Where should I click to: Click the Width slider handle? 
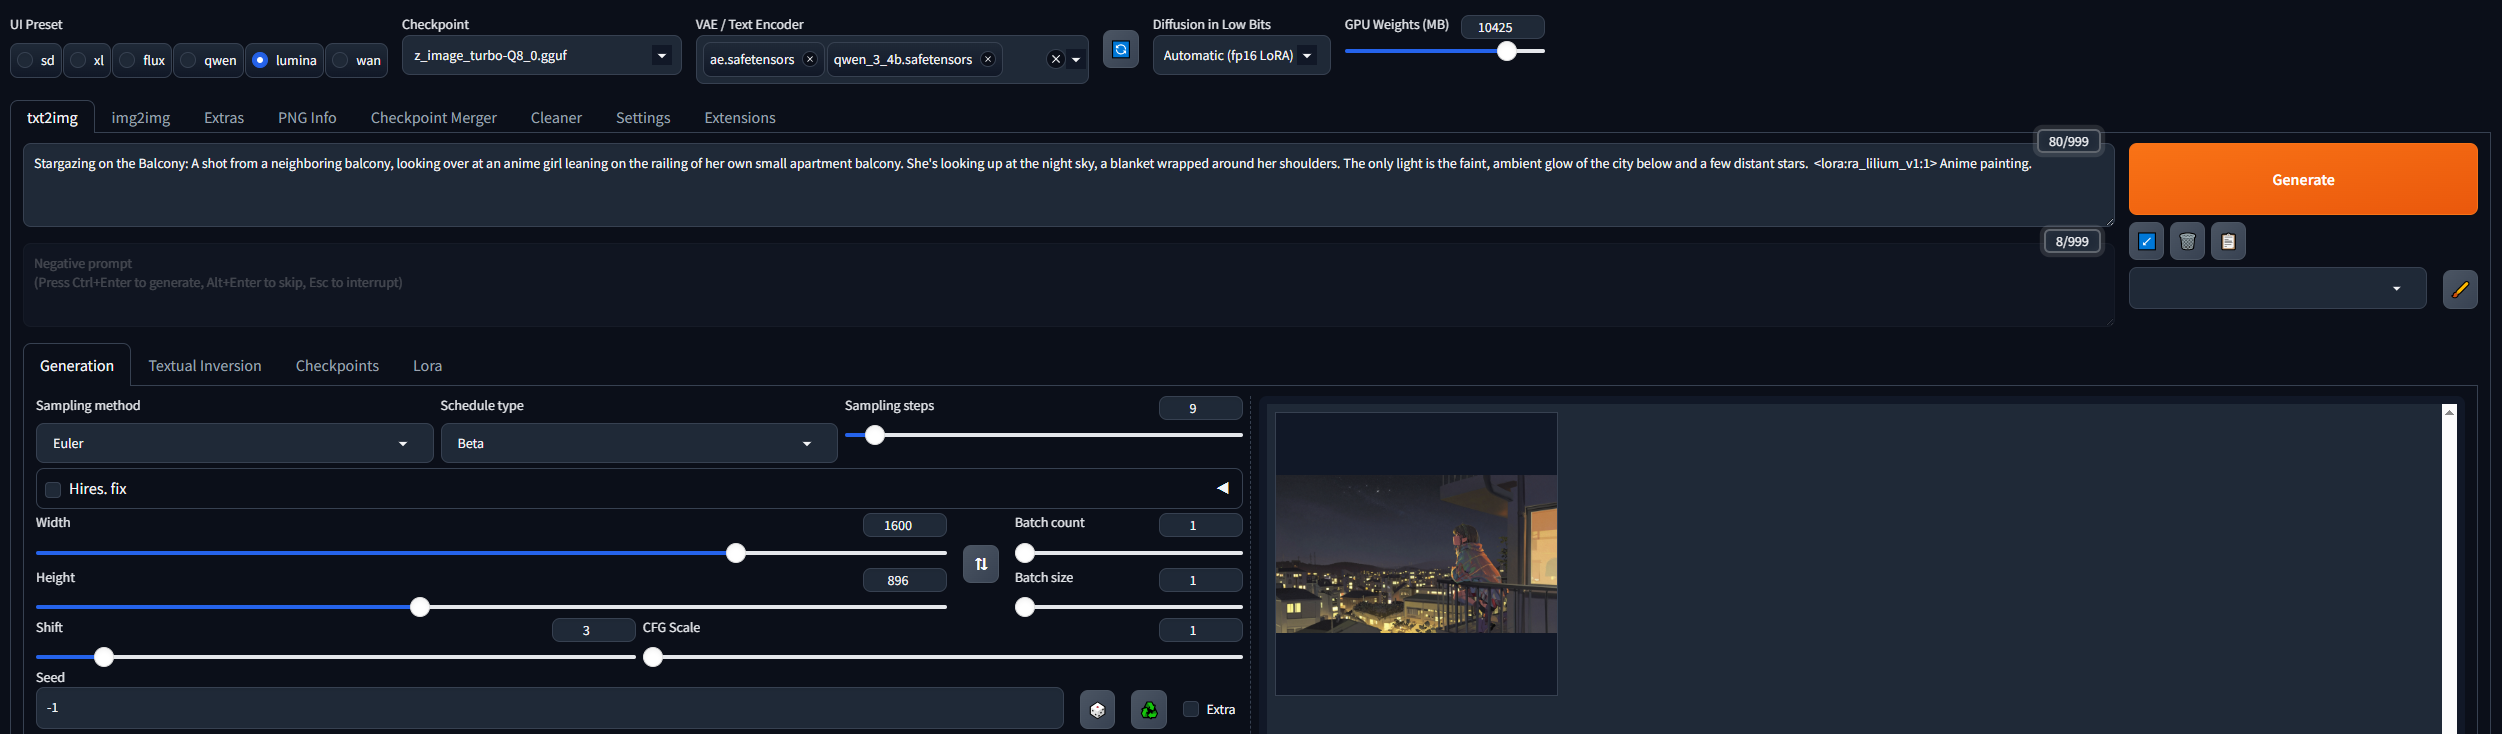pyautogui.click(x=735, y=553)
